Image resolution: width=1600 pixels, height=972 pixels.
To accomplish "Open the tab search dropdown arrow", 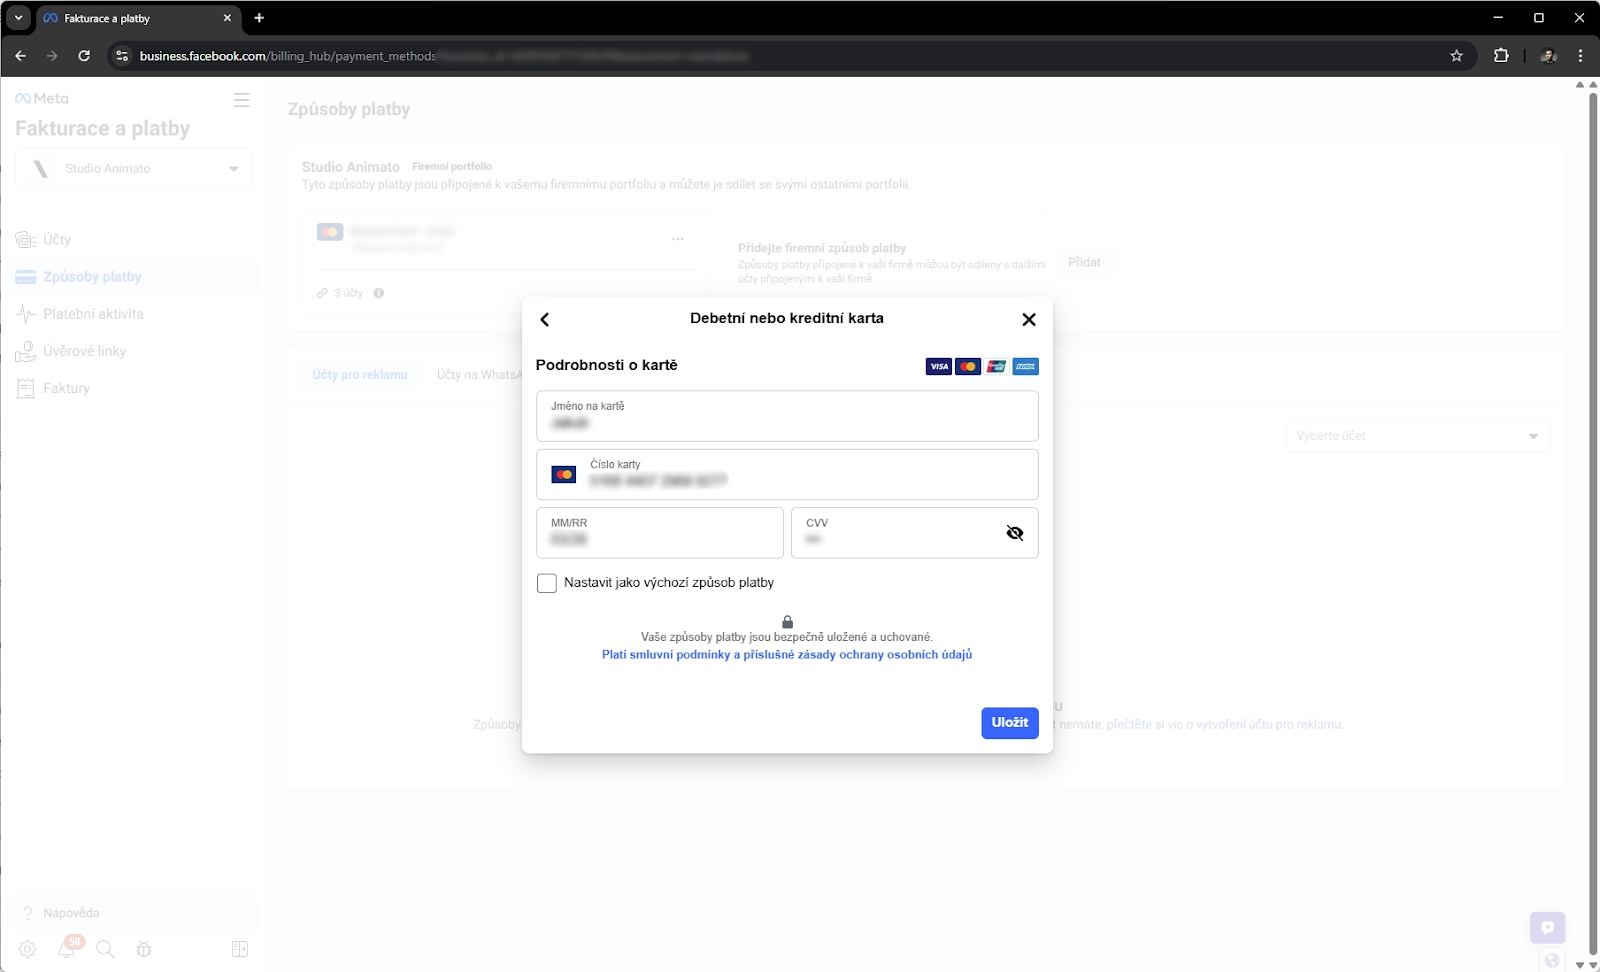I will coord(18,18).
